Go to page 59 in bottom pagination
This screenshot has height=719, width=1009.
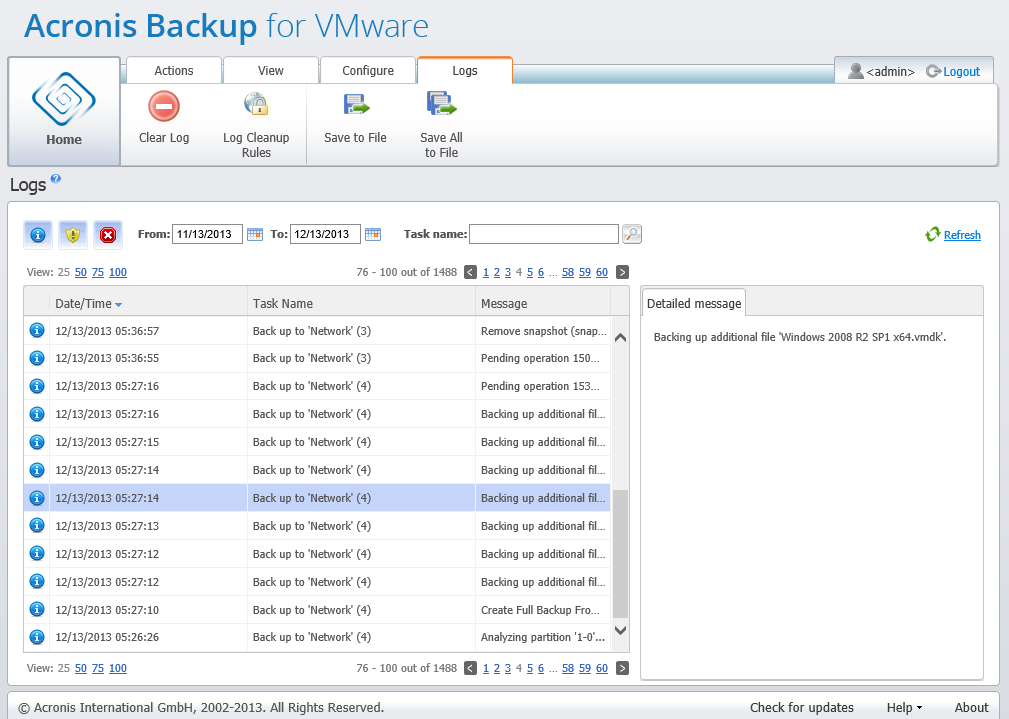(x=584, y=668)
